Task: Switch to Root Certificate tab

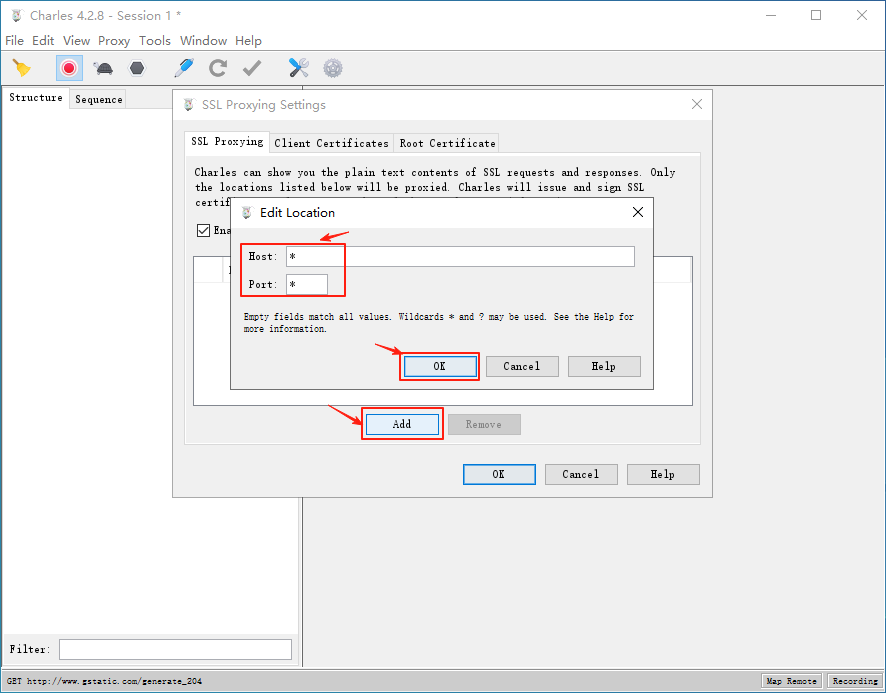Action: tap(447, 143)
